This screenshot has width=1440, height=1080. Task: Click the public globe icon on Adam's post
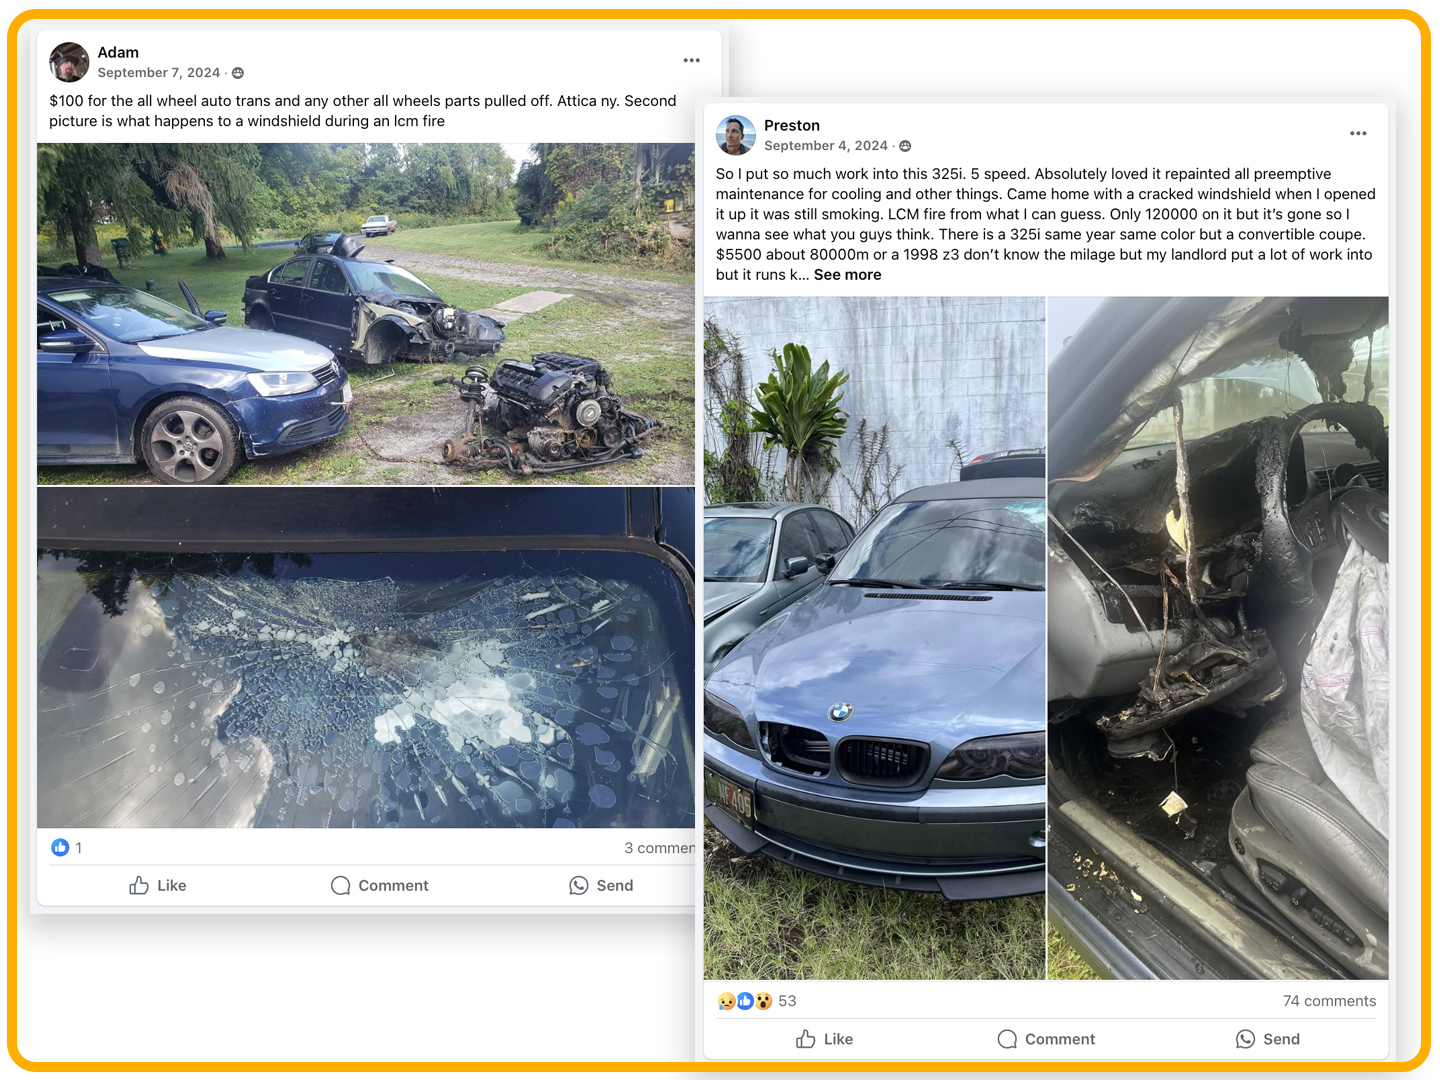238,73
